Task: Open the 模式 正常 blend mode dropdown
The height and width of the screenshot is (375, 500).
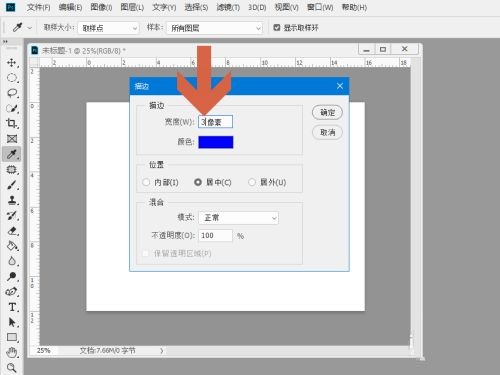Action: point(238,218)
